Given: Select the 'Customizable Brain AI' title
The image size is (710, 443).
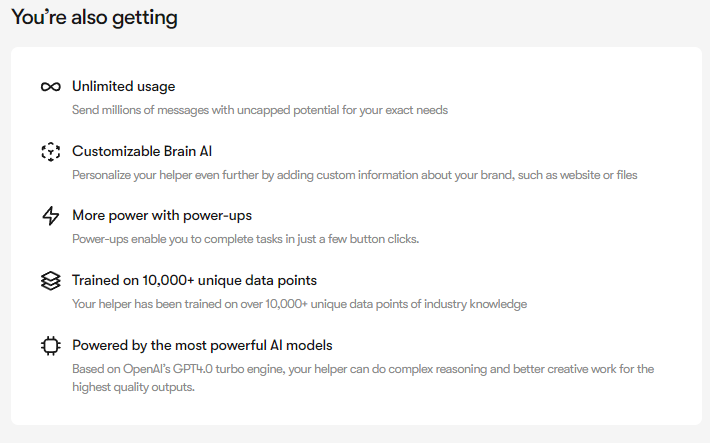Looking at the screenshot, I should click(142, 151).
